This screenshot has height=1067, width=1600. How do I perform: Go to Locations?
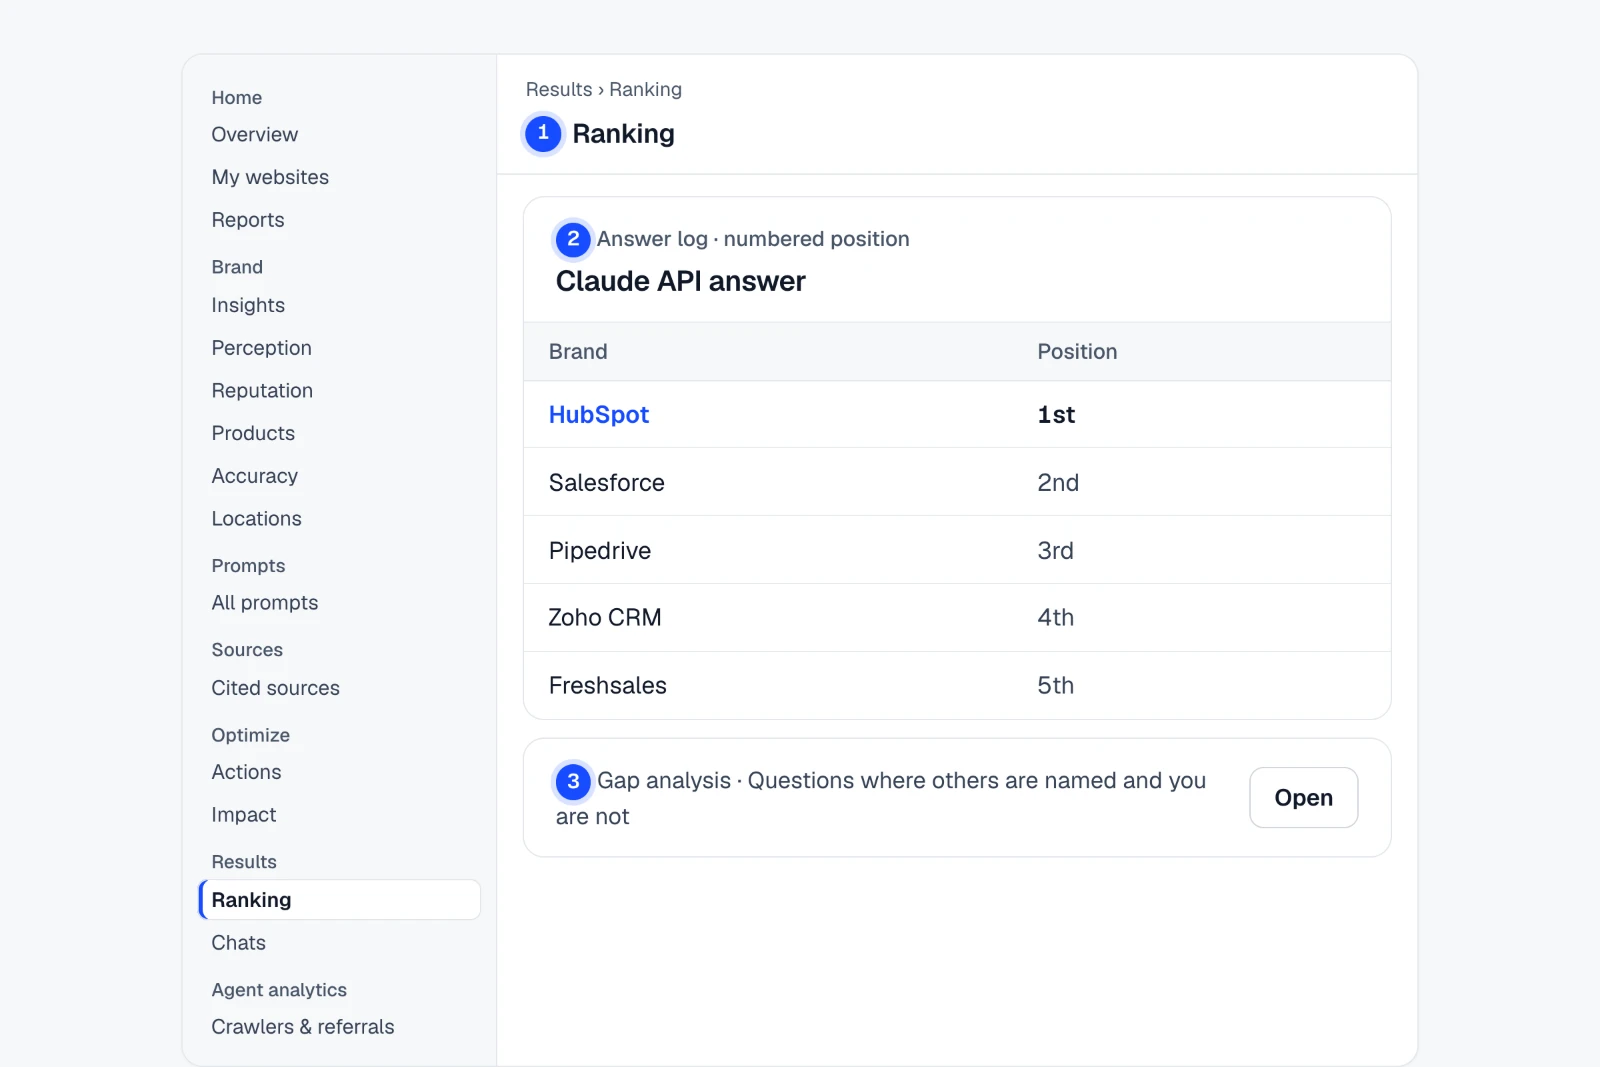coord(256,519)
